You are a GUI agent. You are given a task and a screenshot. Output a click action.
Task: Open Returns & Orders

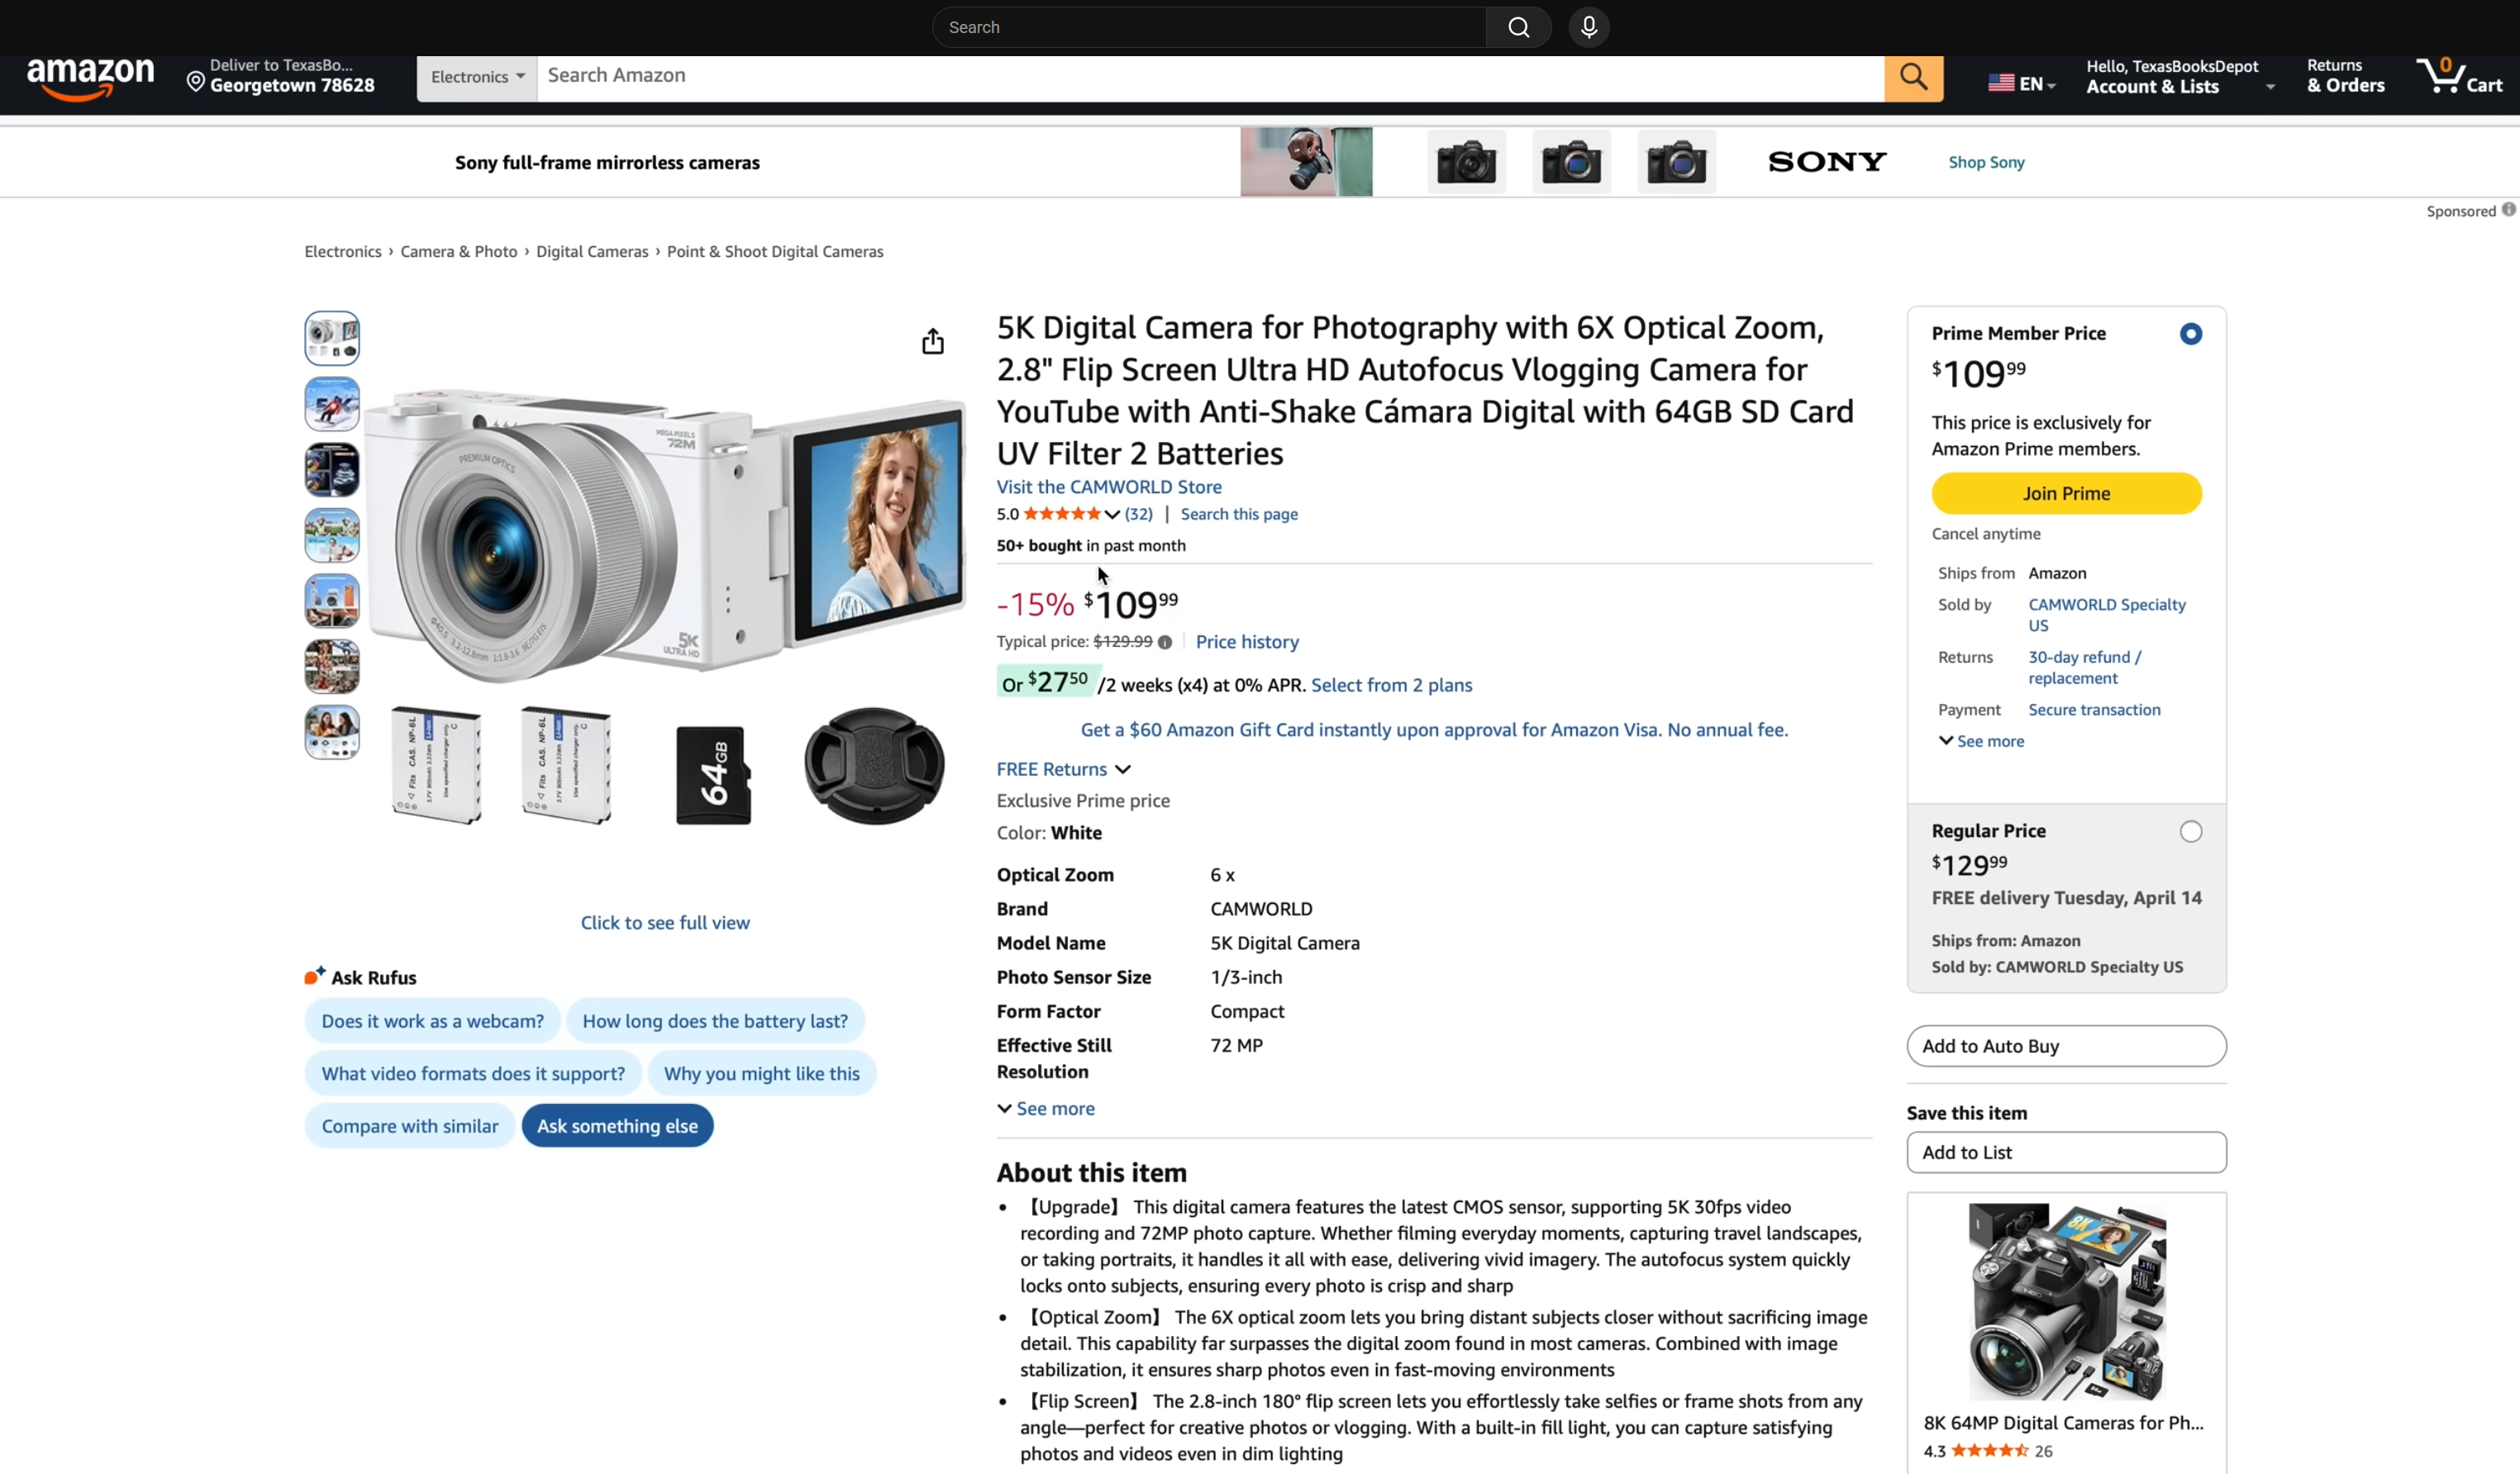click(x=2345, y=75)
